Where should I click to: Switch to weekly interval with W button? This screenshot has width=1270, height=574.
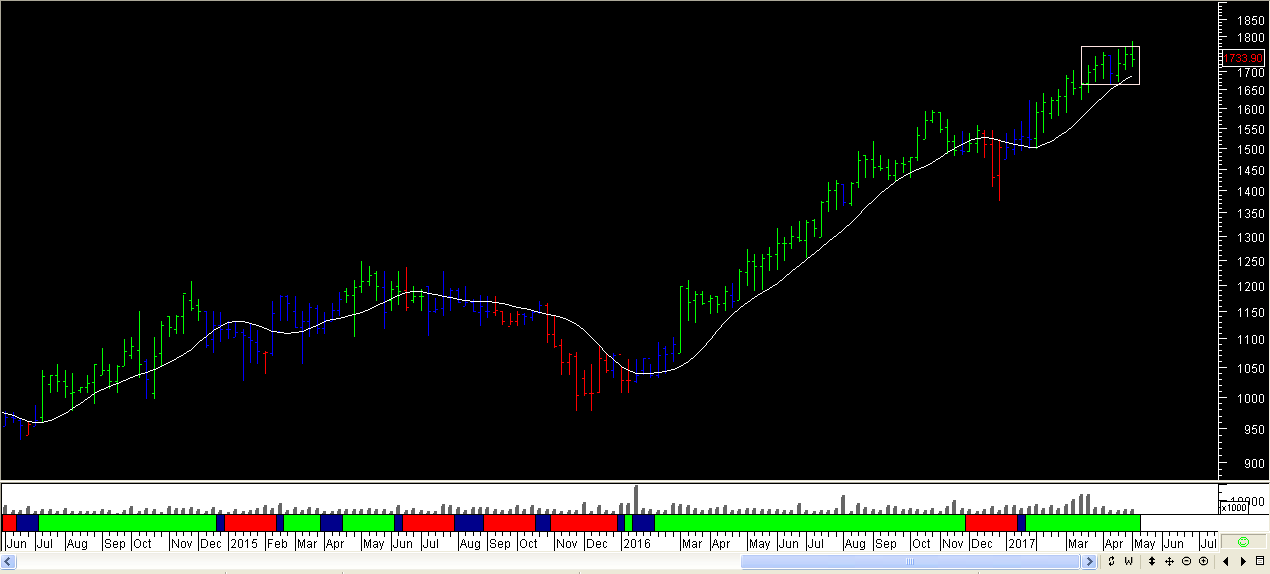pos(1128,561)
